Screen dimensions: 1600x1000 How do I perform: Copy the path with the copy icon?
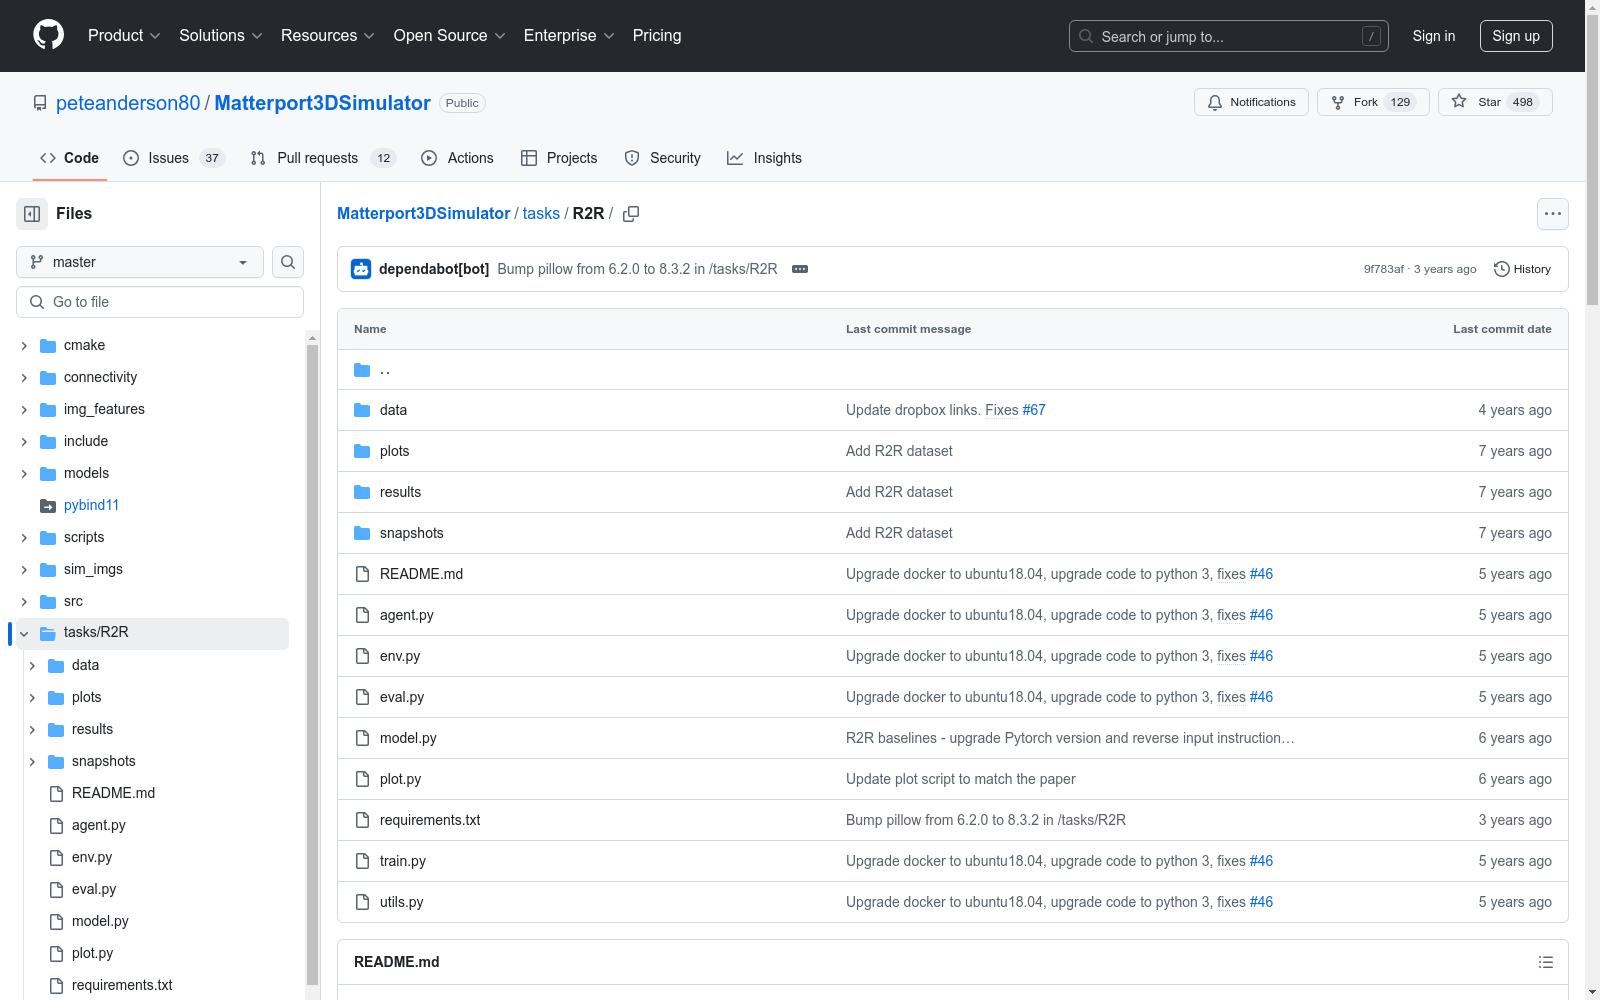(631, 214)
